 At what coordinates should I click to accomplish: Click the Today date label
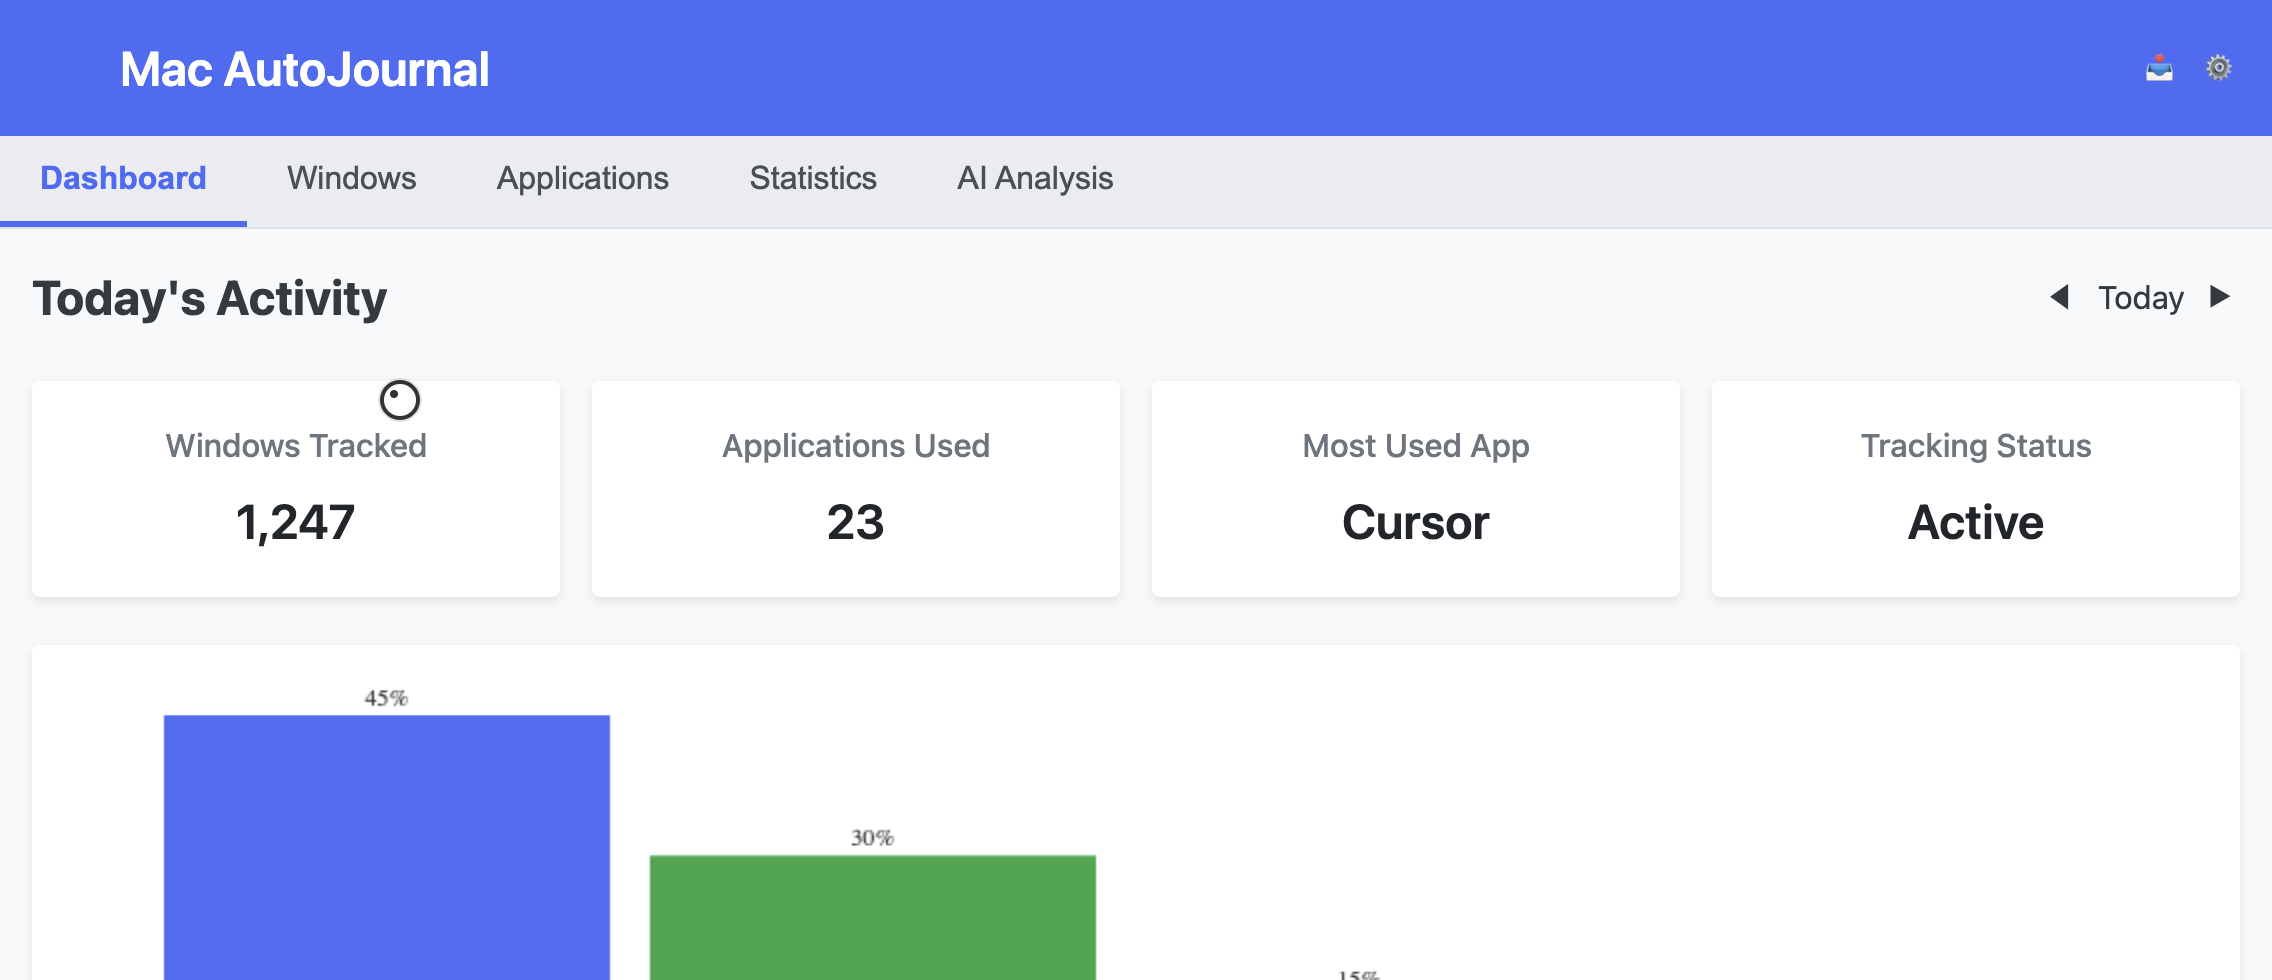tap(2138, 297)
